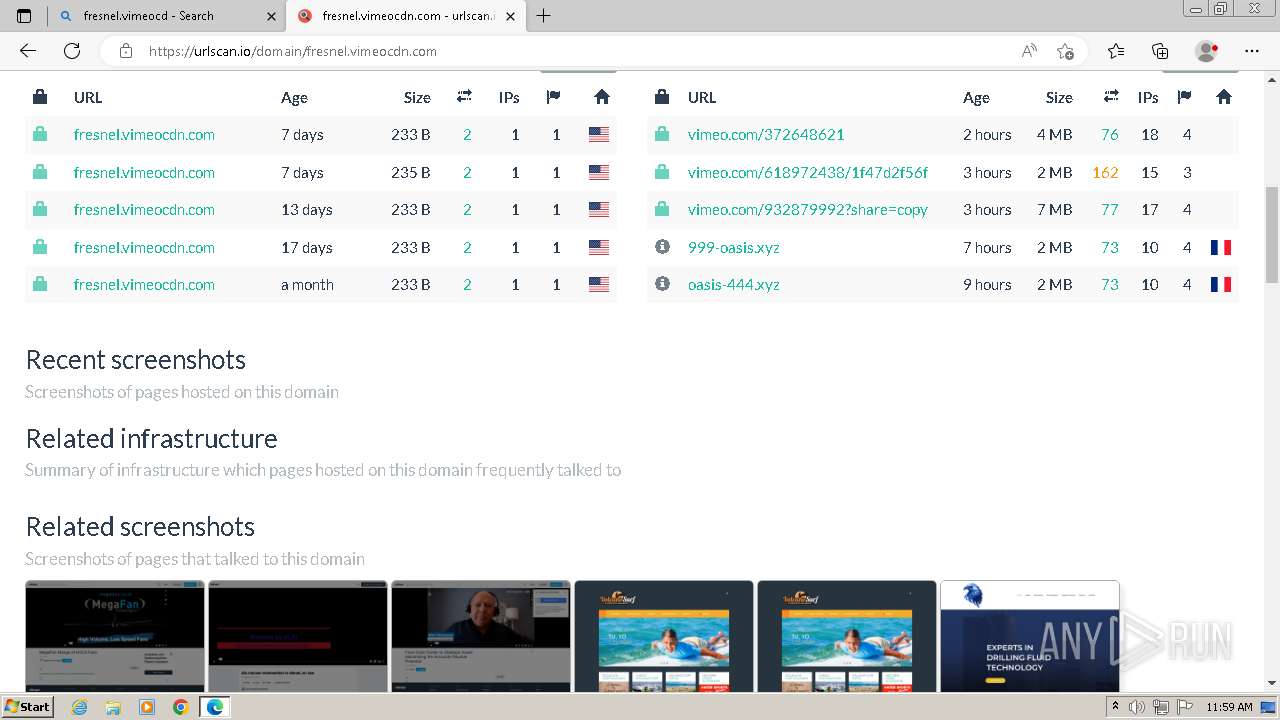Click the Age column header in the right table

tap(976, 98)
